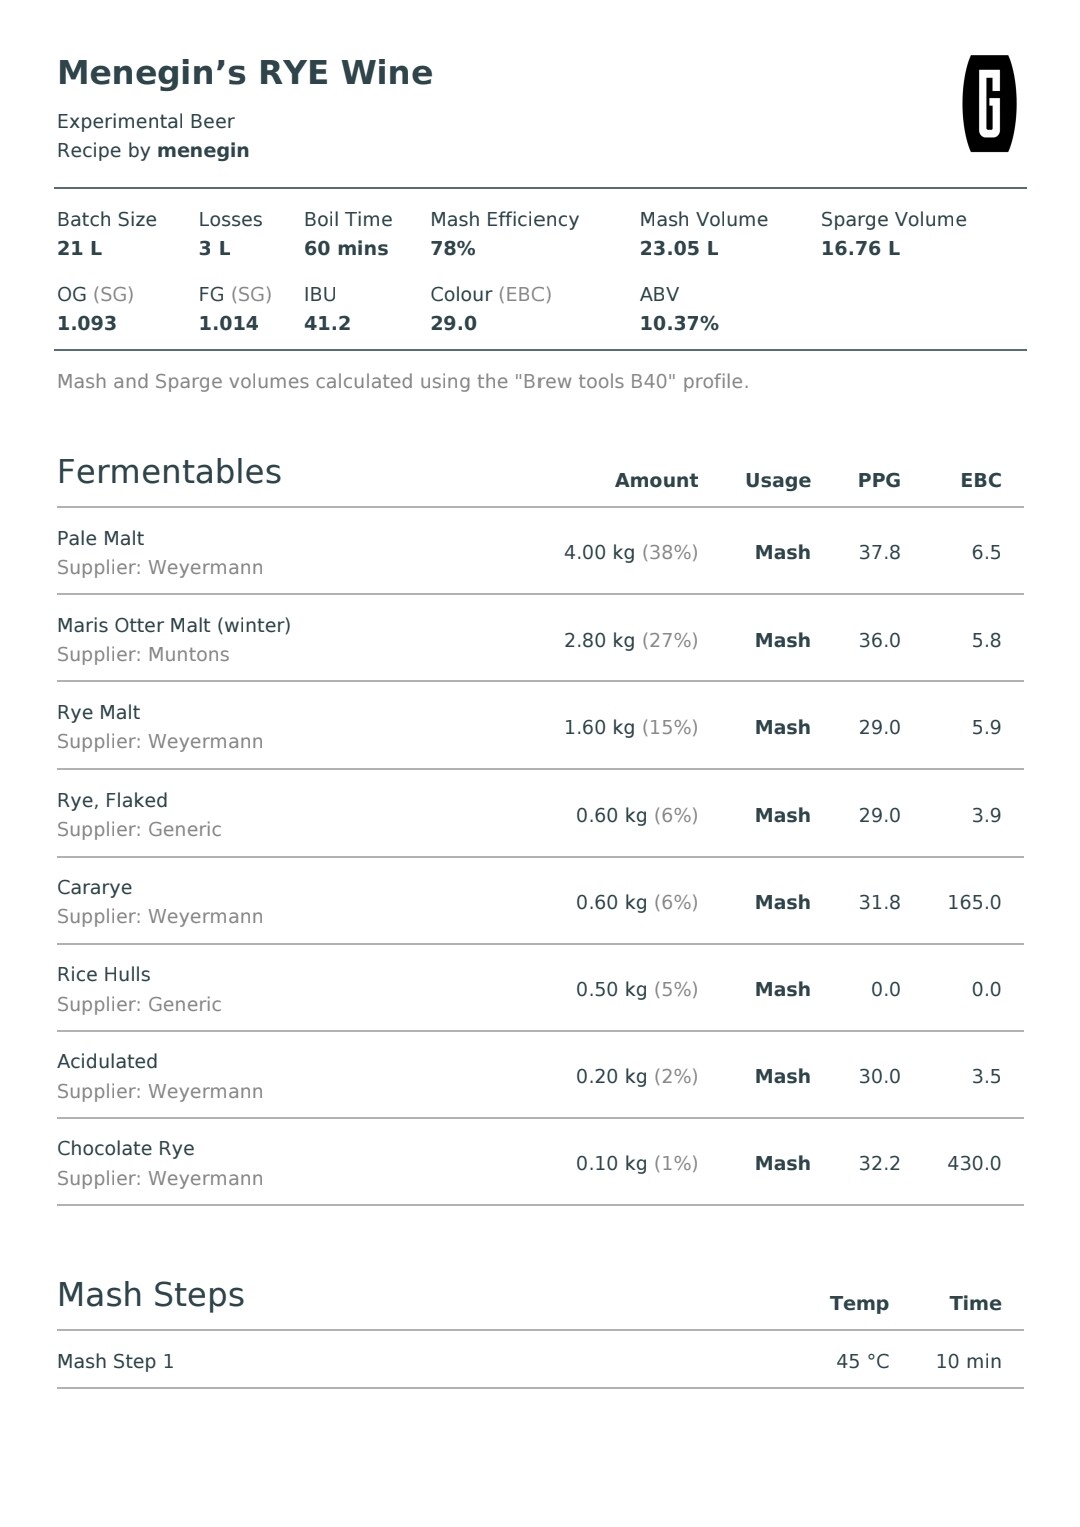Select the Rice Hulls row
This screenshot has width=1080, height=1527.
click(x=540, y=989)
